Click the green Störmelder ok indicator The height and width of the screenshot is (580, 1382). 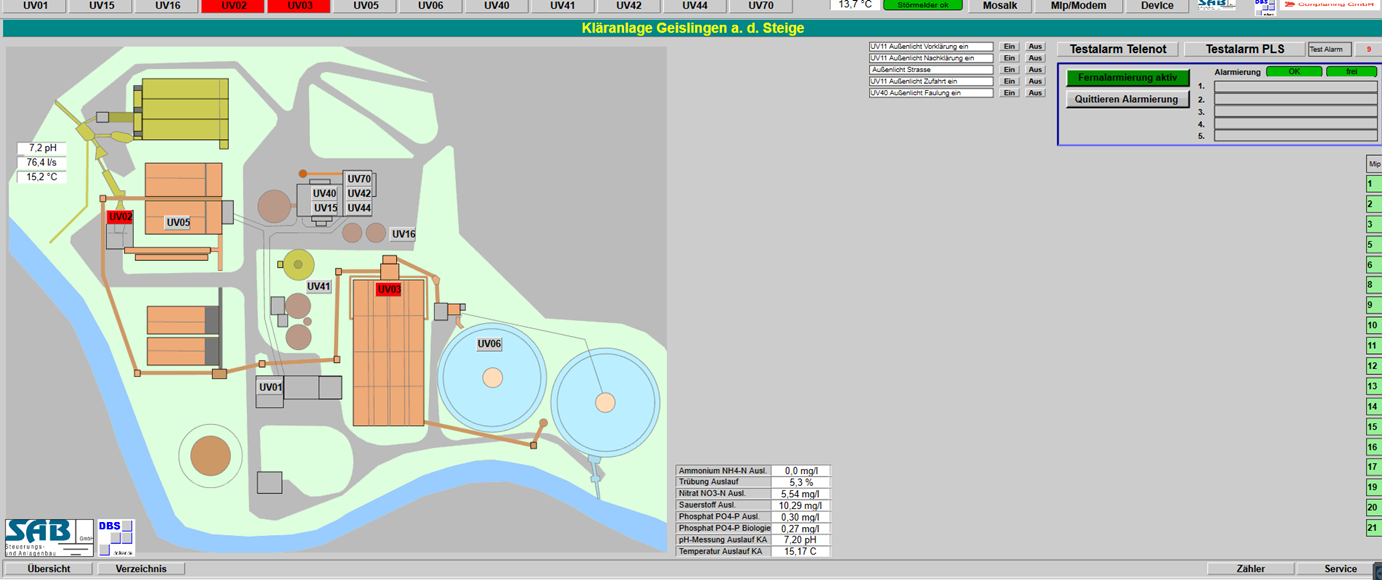(x=922, y=5)
